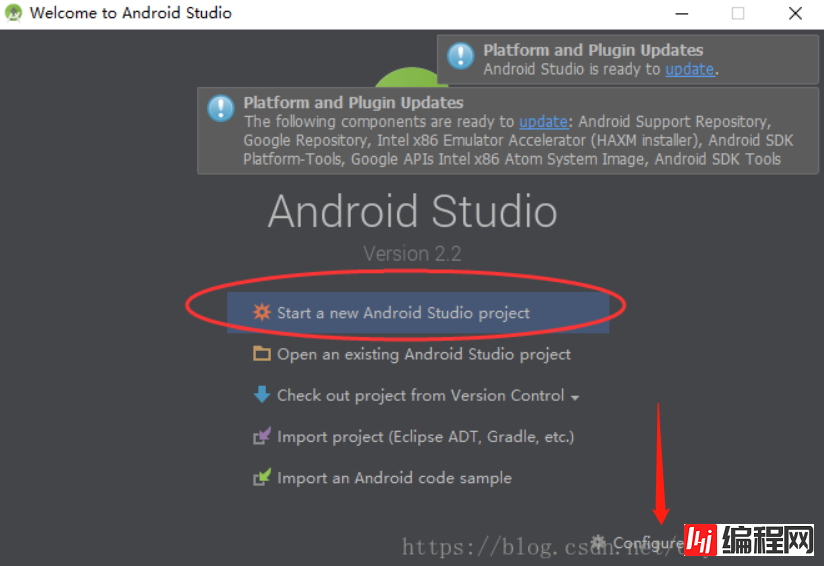Click the Import project (Eclipse ADT) icon

coord(262,437)
